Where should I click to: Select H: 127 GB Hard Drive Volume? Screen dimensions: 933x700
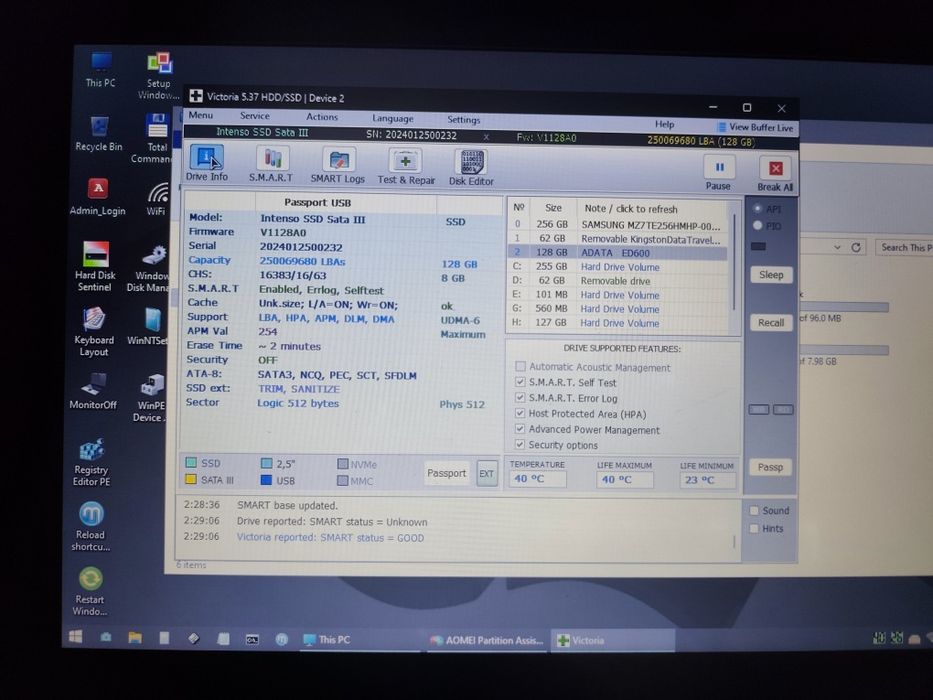point(618,323)
